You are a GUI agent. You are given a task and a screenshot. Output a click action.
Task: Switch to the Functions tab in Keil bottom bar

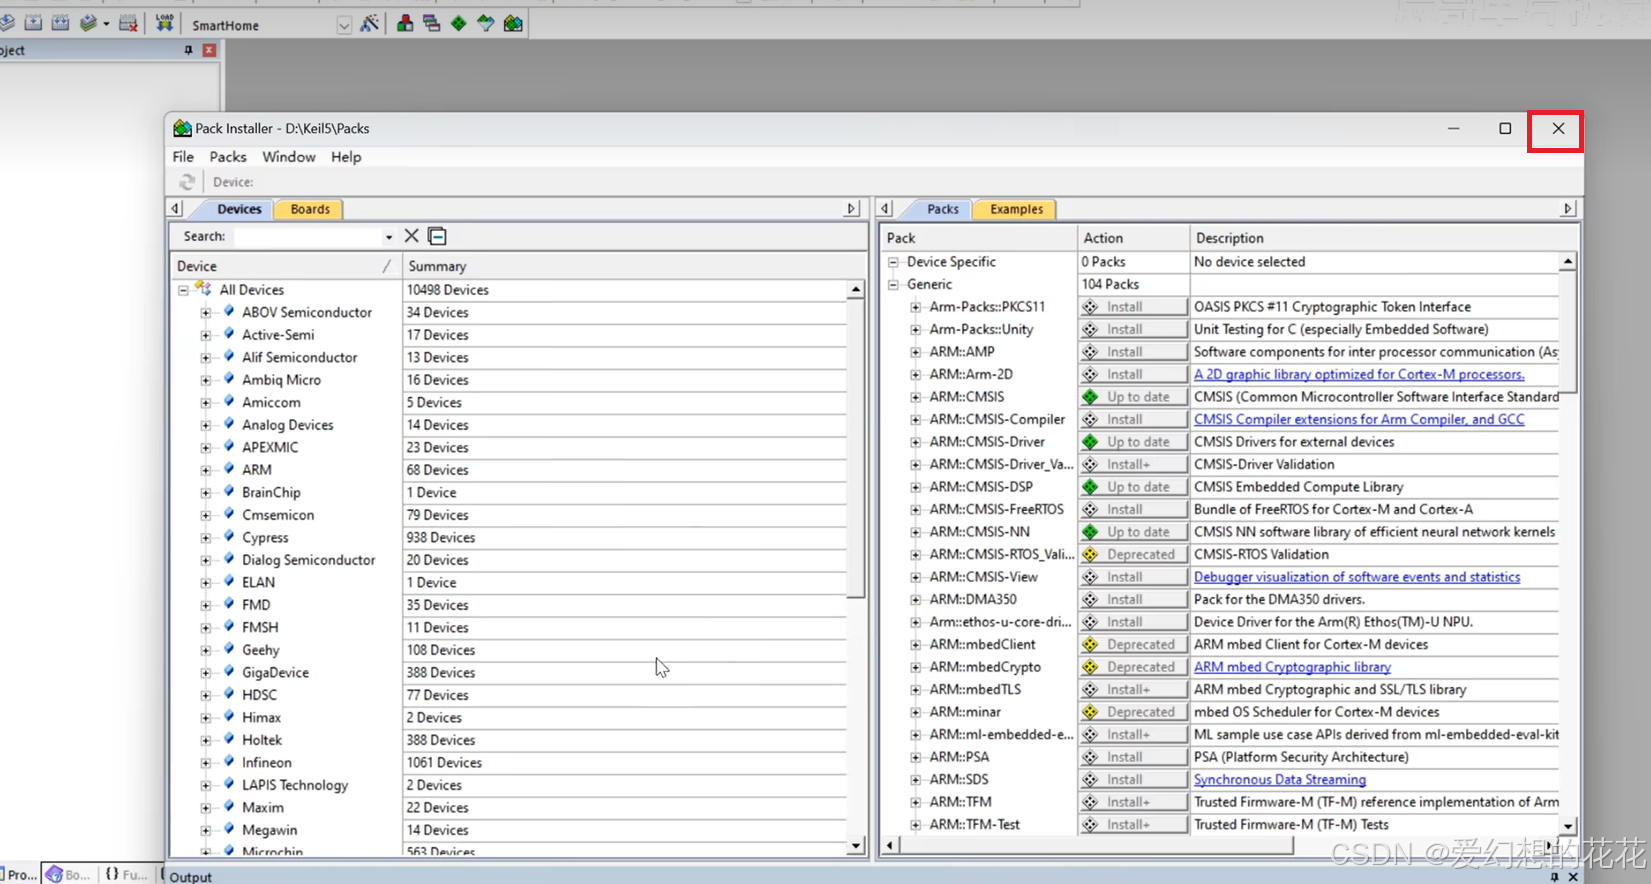coord(126,874)
